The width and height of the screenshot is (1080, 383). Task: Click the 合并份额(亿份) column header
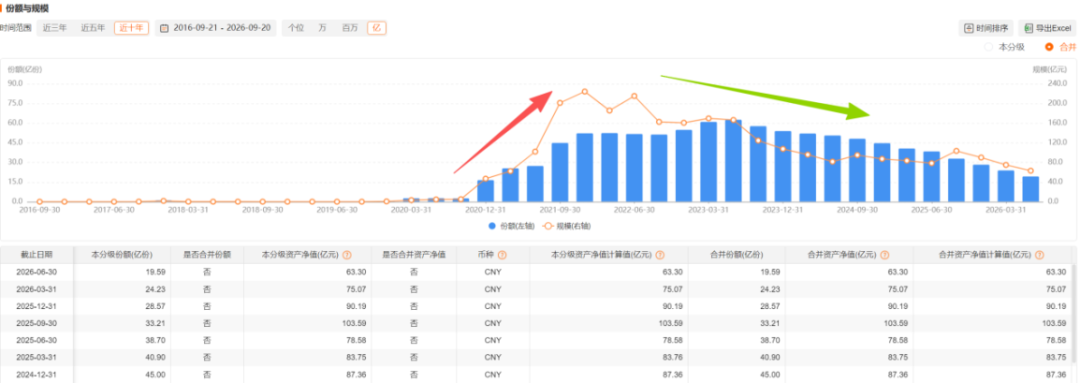tap(736, 255)
